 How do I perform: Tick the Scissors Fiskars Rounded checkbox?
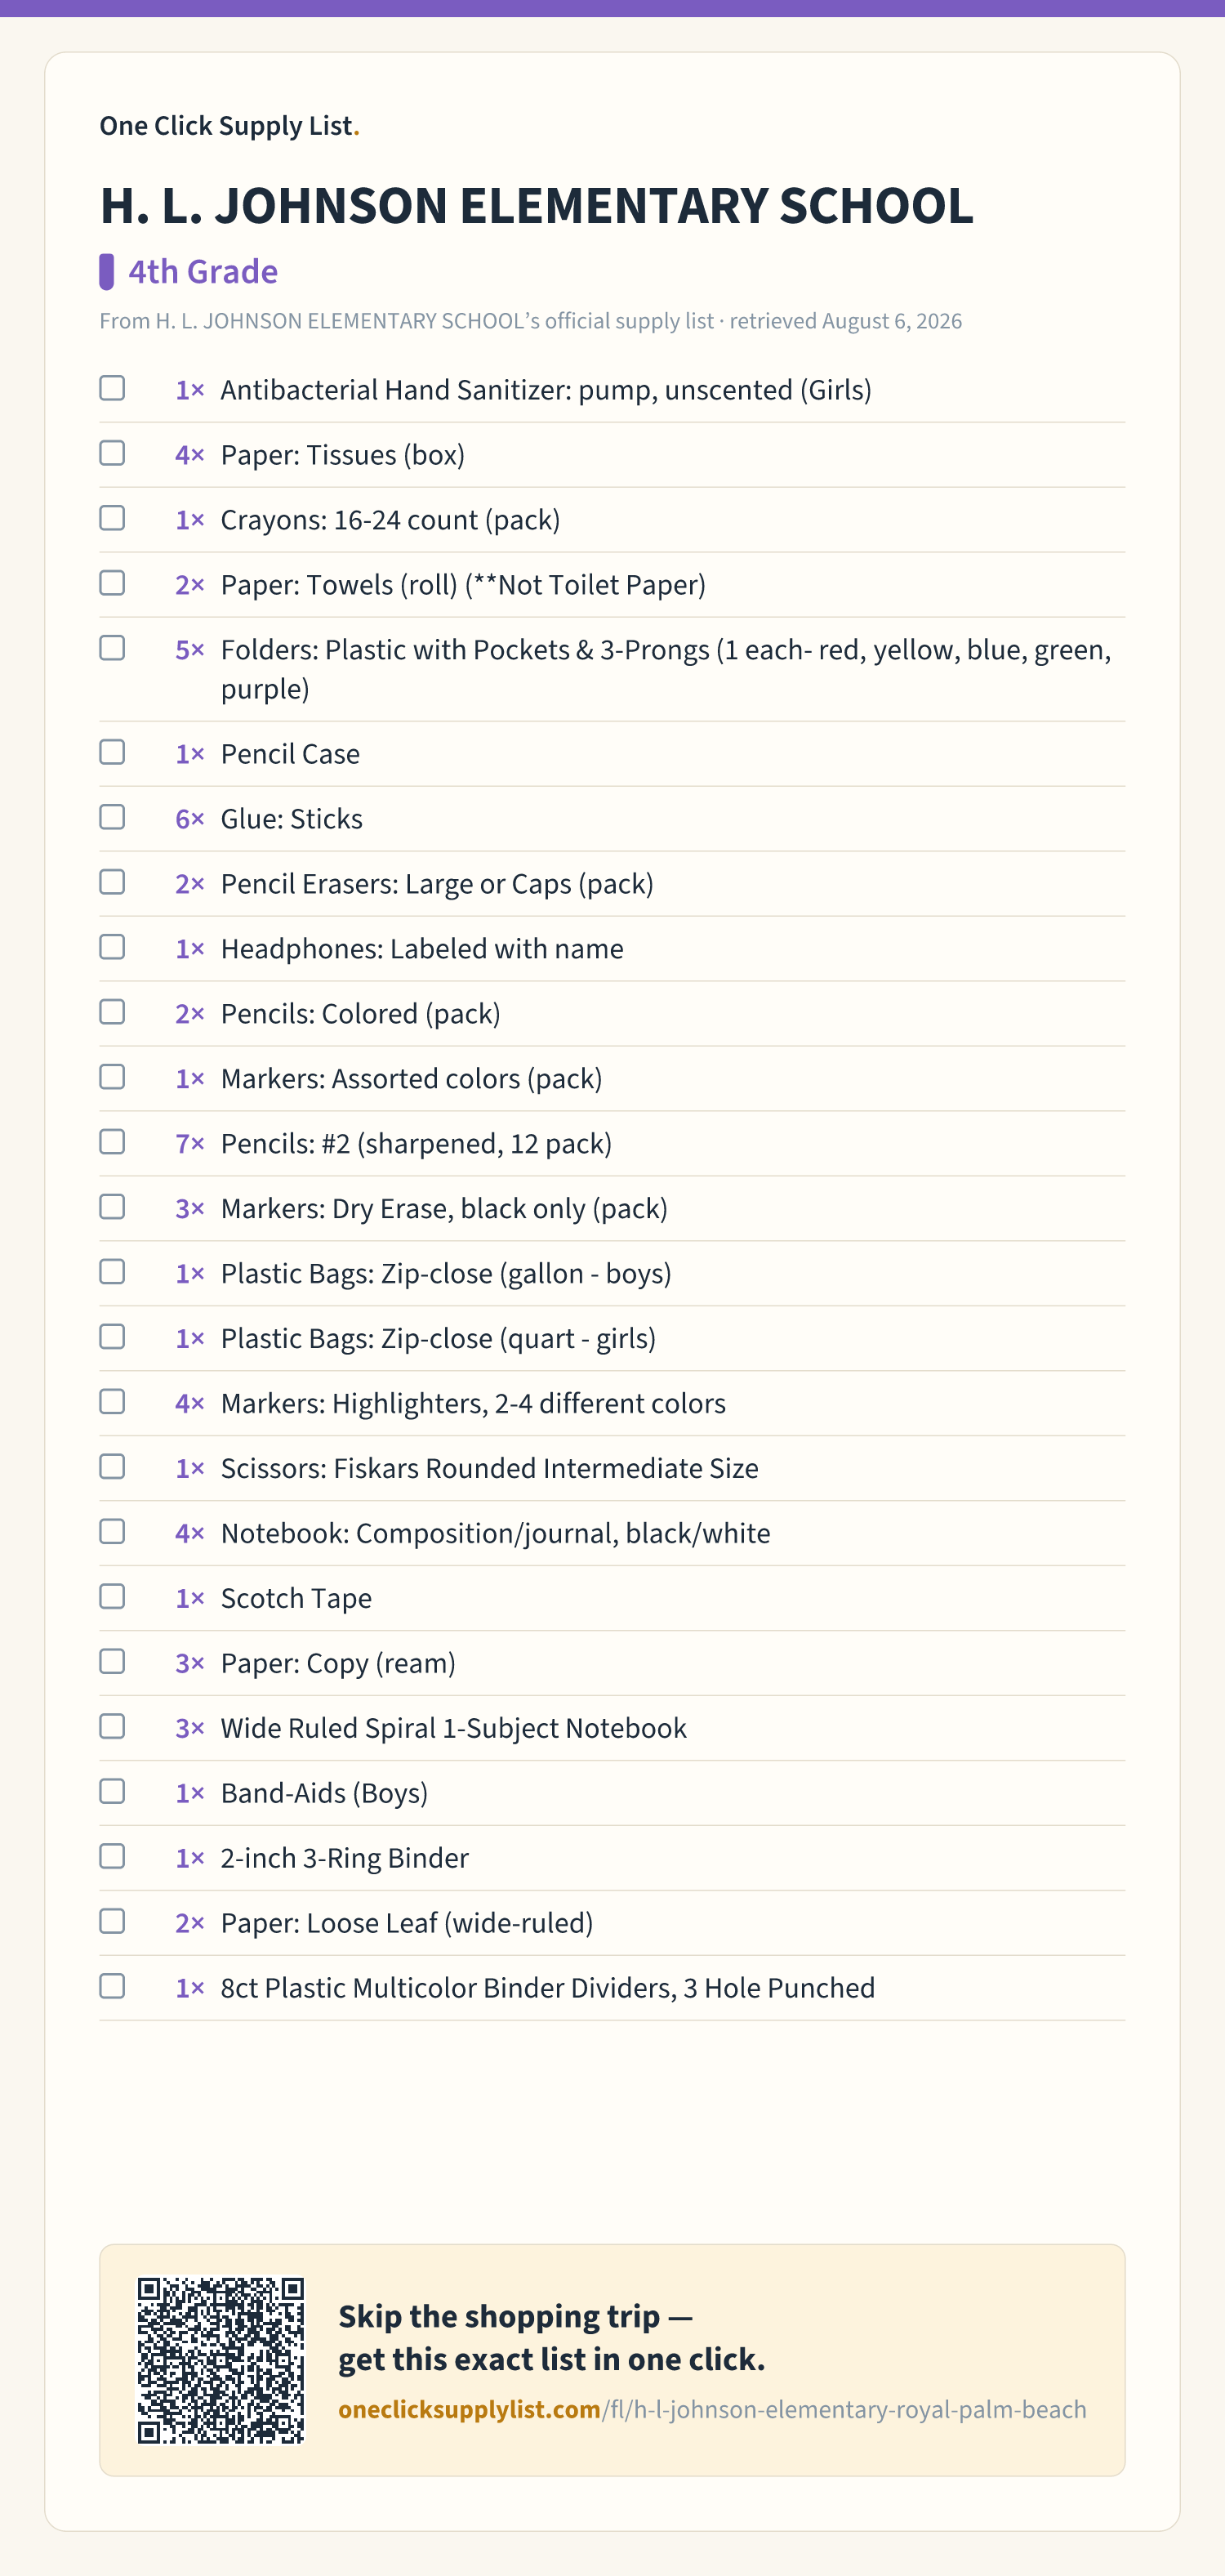112,1467
